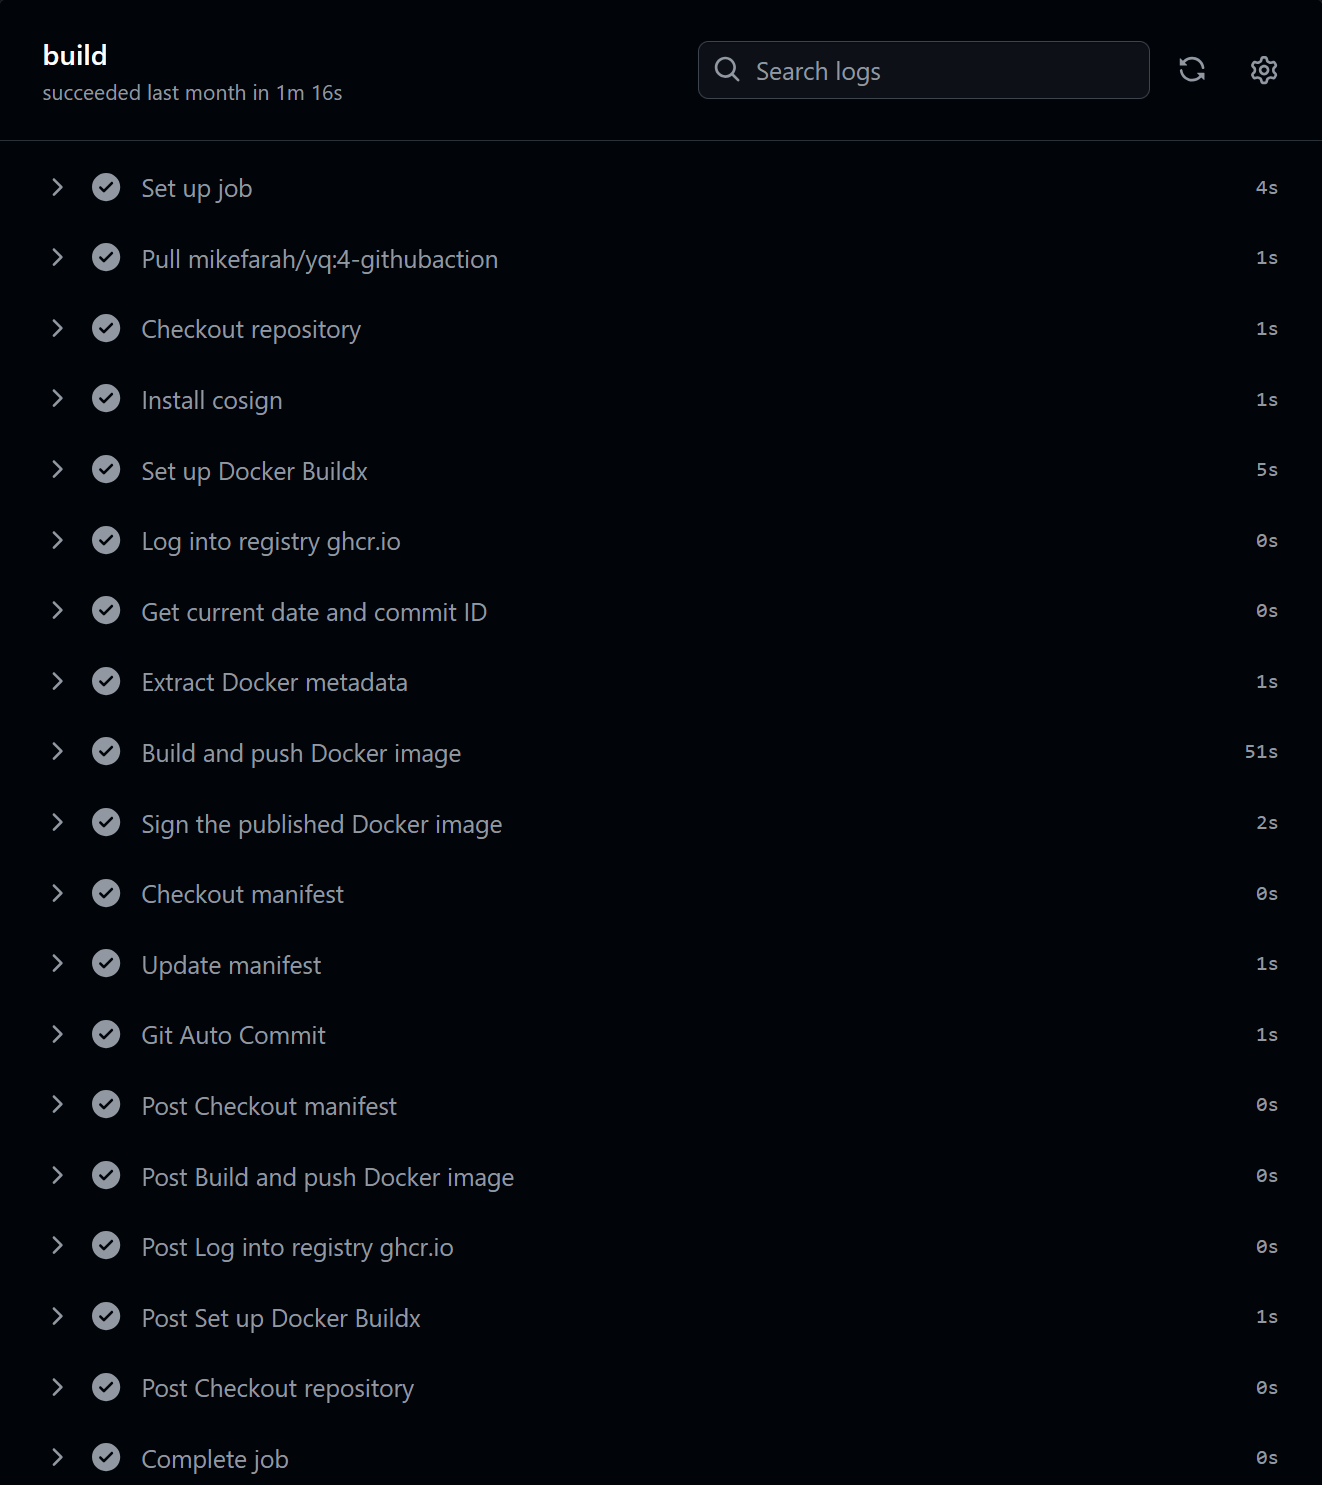This screenshot has width=1322, height=1485.
Task: Expand Build and push Docker image chevron
Action: click(57, 752)
